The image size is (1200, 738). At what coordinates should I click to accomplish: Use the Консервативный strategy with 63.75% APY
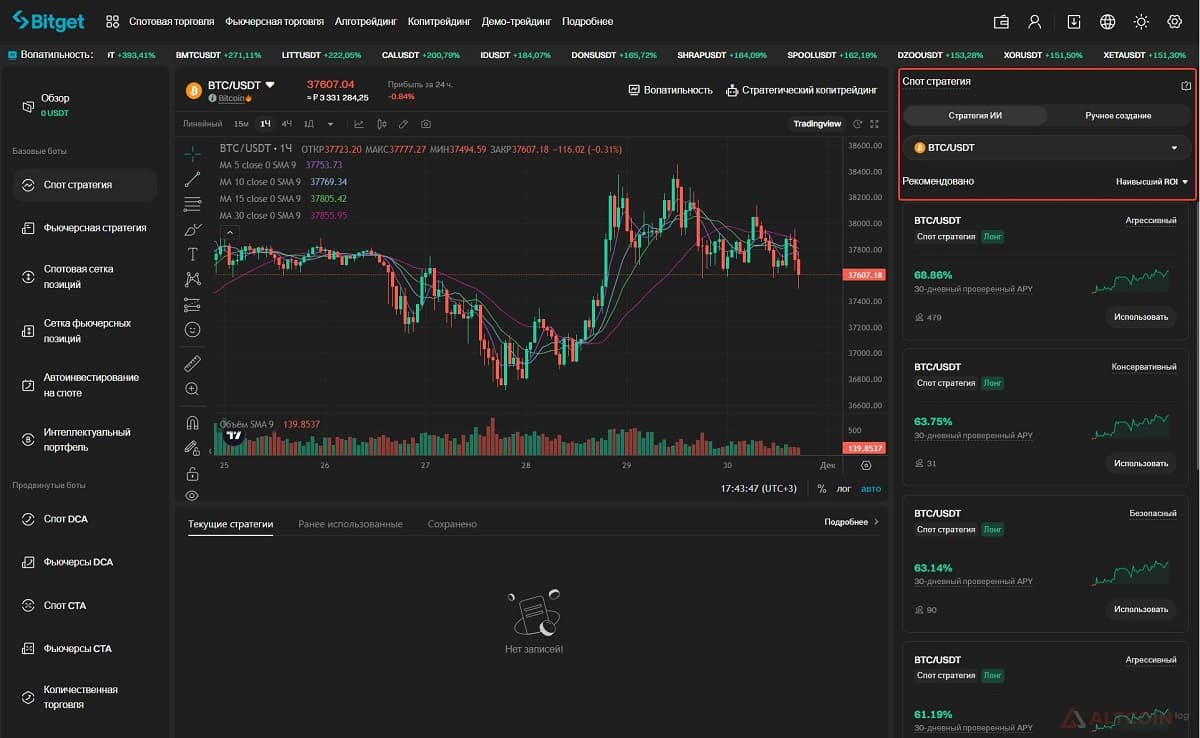(x=1141, y=463)
